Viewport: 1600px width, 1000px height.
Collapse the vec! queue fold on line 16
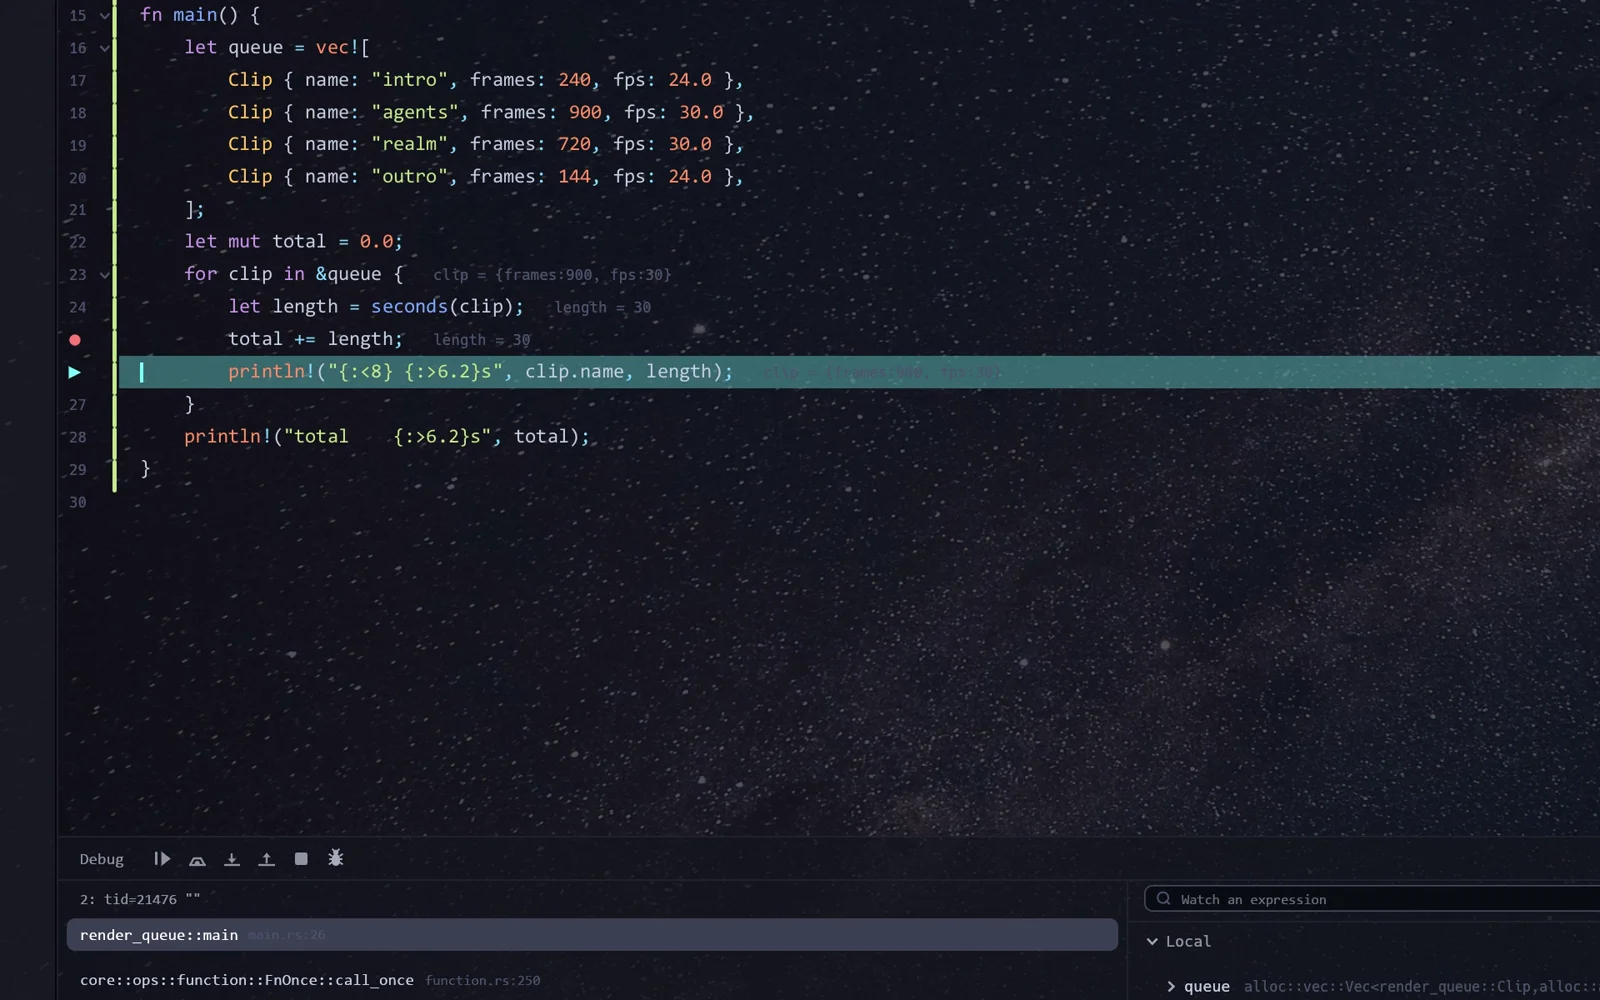coord(104,48)
